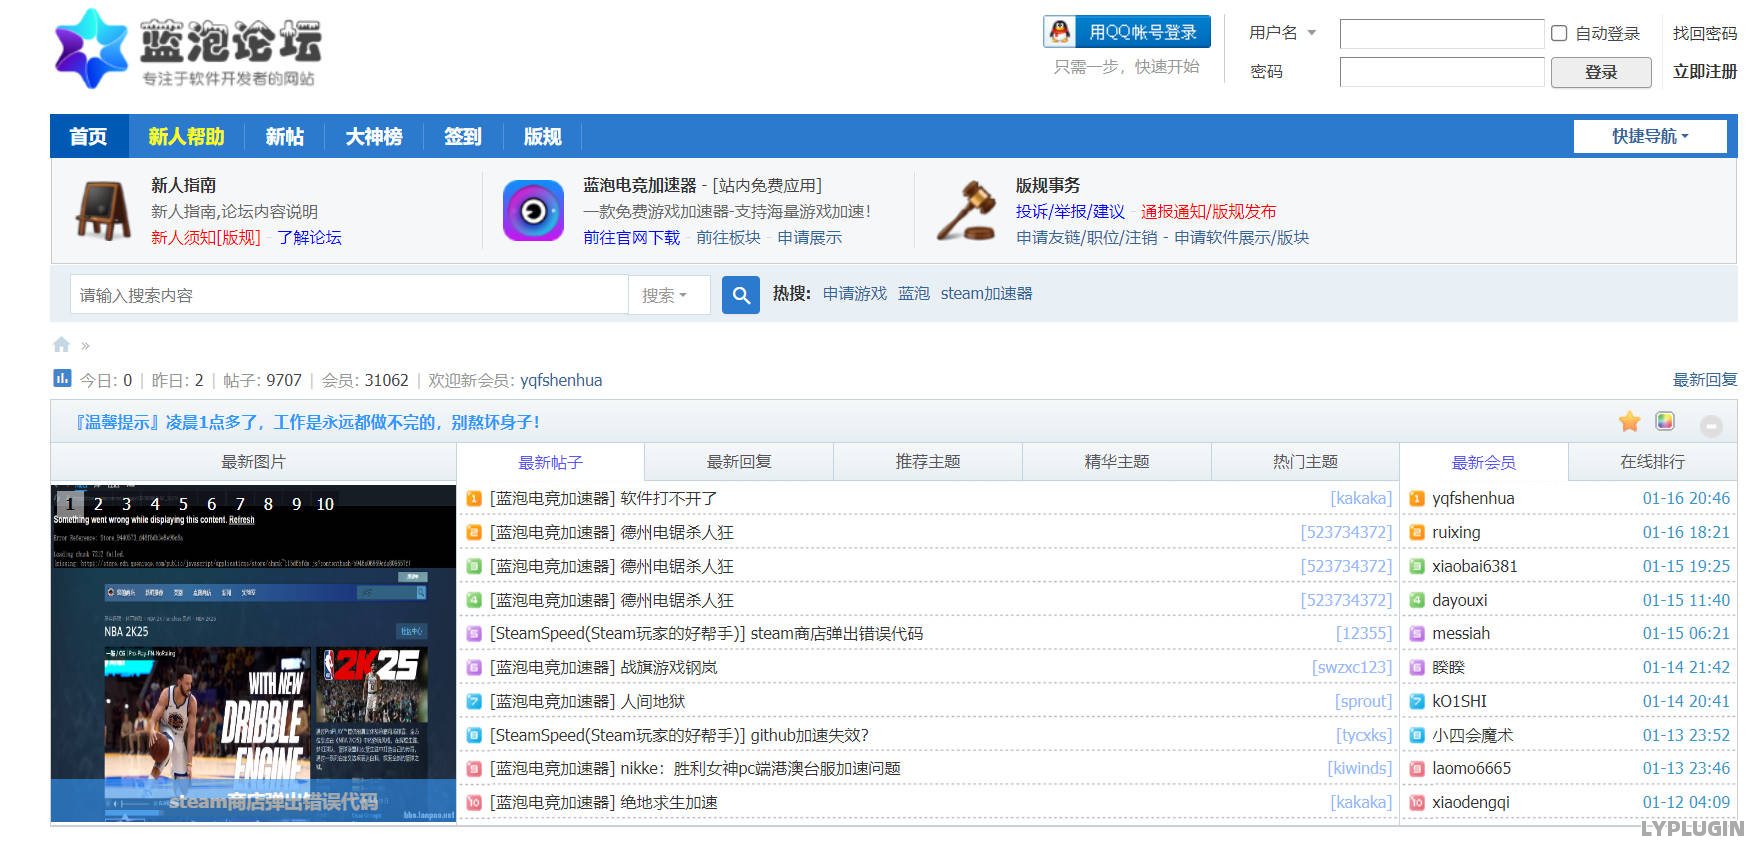
Task: Open the 首页 nav item
Action: pyautogui.click(x=89, y=136)
